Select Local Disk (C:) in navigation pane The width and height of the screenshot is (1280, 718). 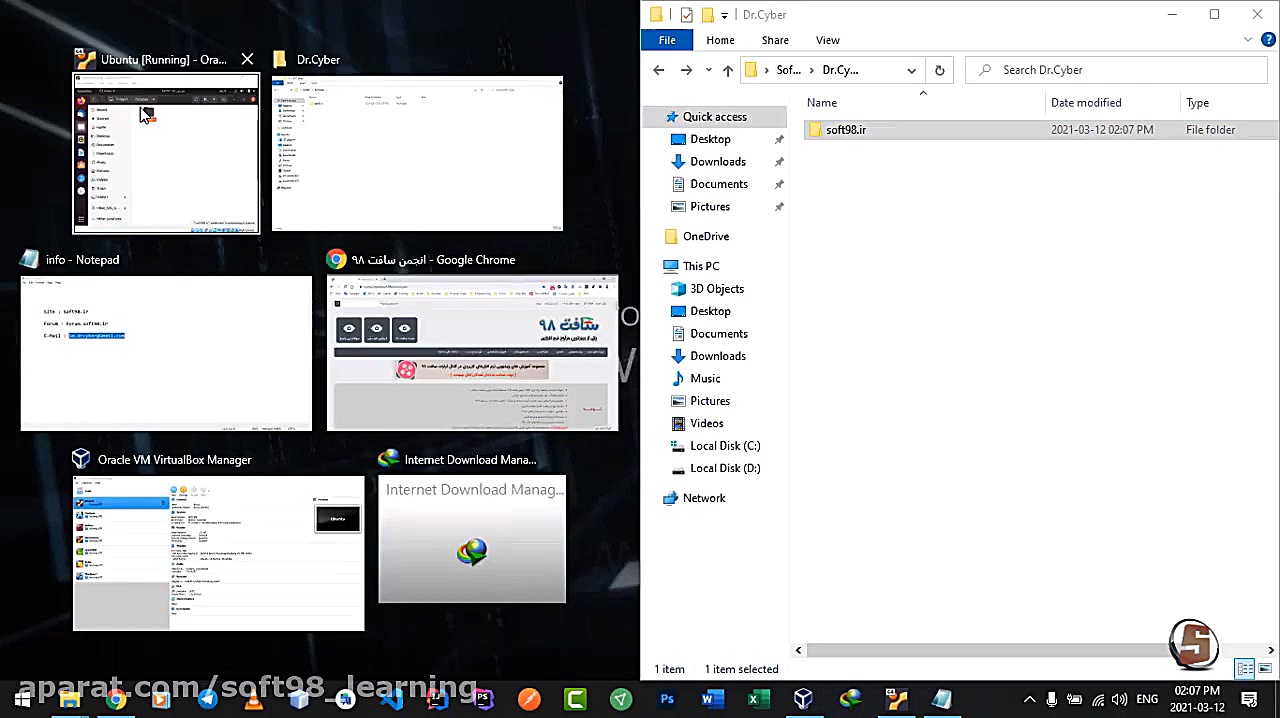(x=724, y=446)
